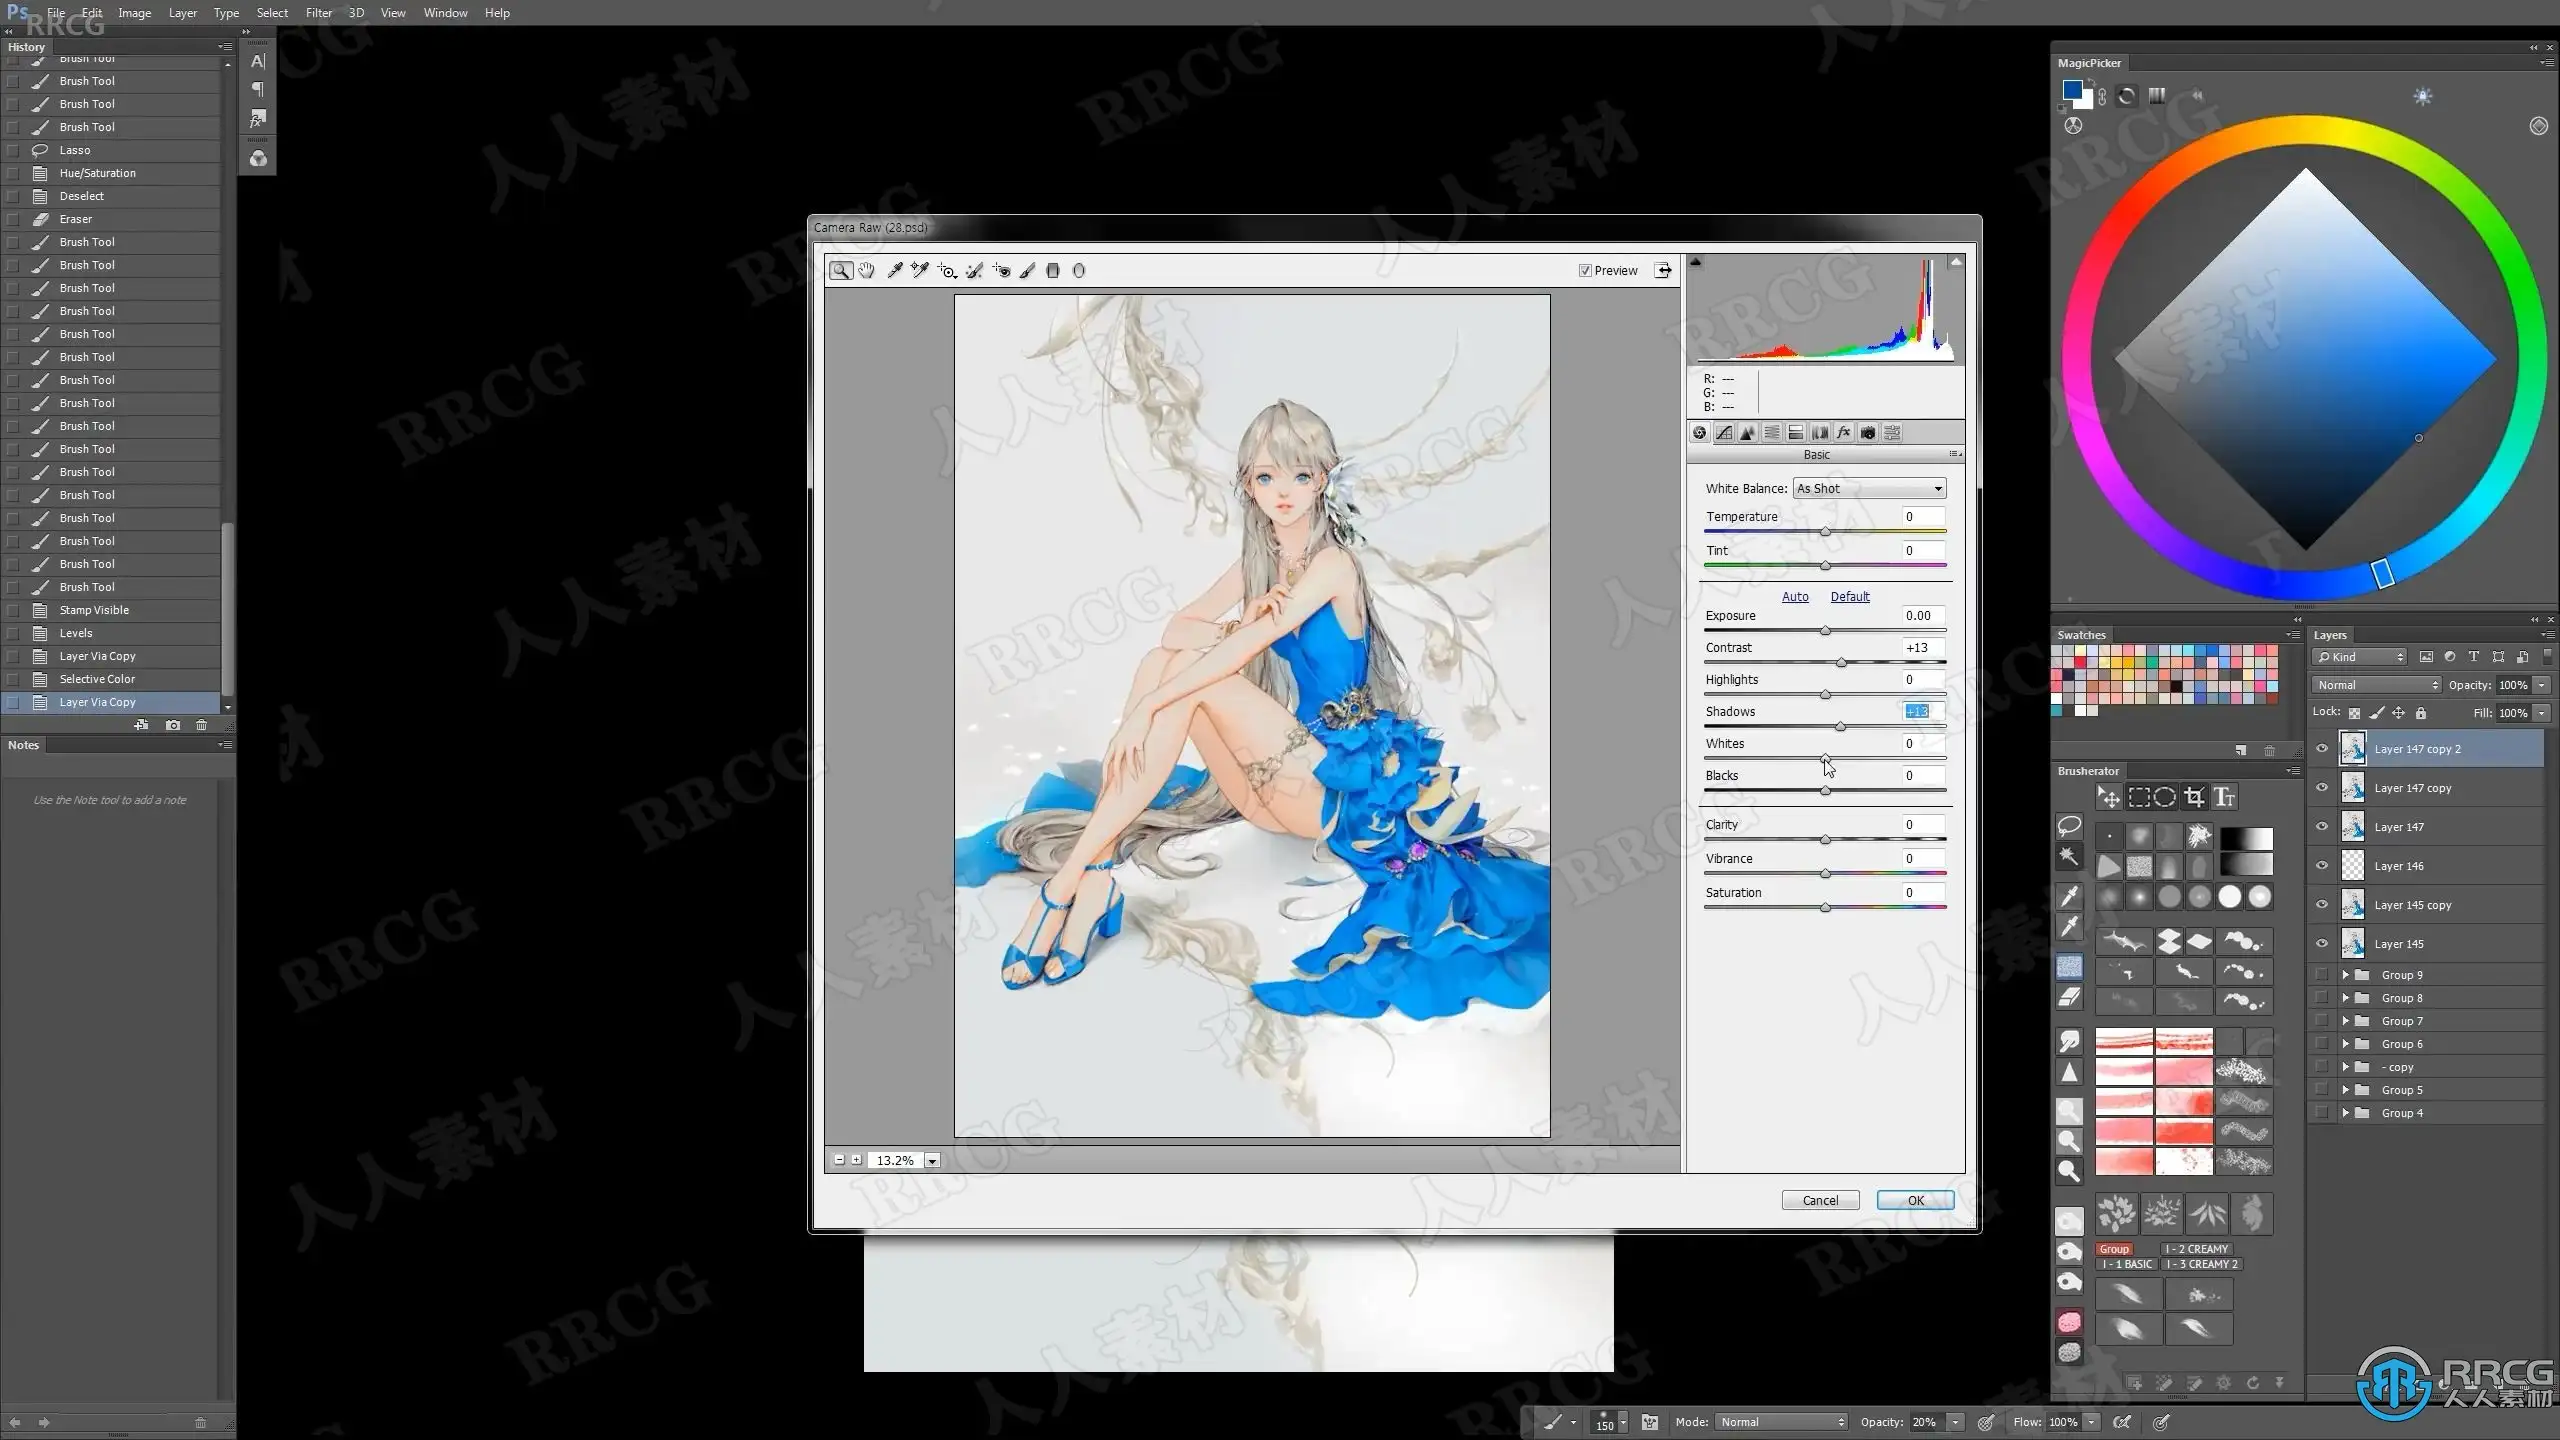Toggle the Preview checkbox in Camera Raw
Viewport: 2560px width, 1440px height.
click(1585, 270)
